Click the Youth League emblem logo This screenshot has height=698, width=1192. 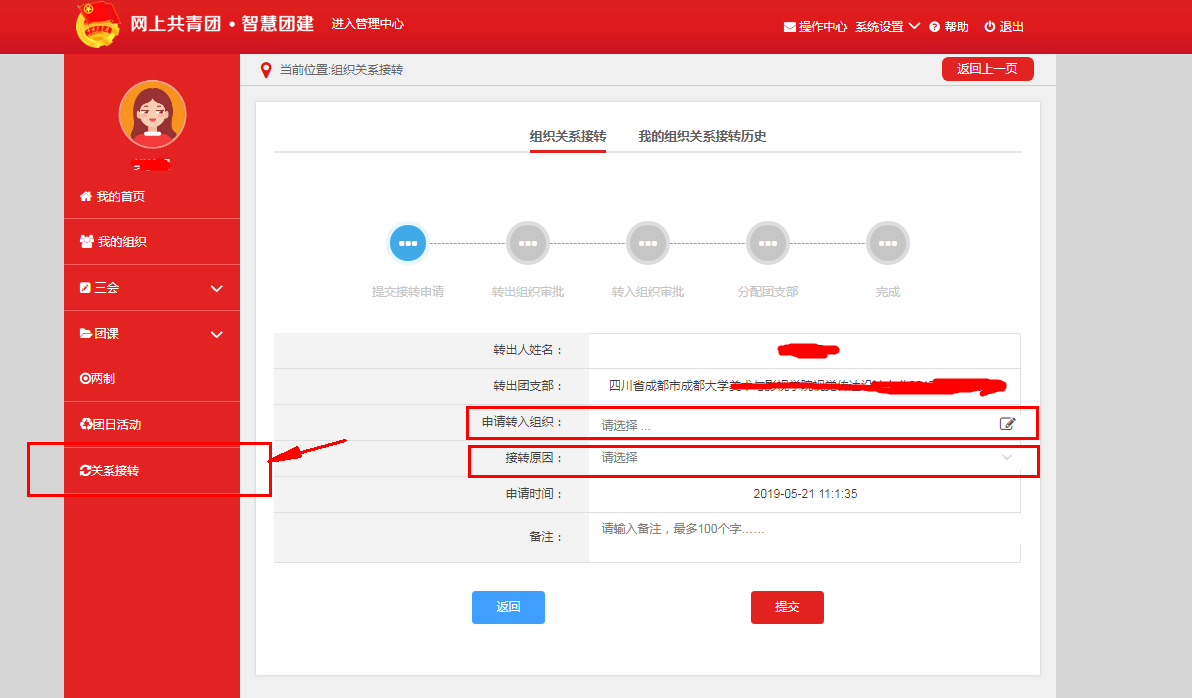pos(98,24)
